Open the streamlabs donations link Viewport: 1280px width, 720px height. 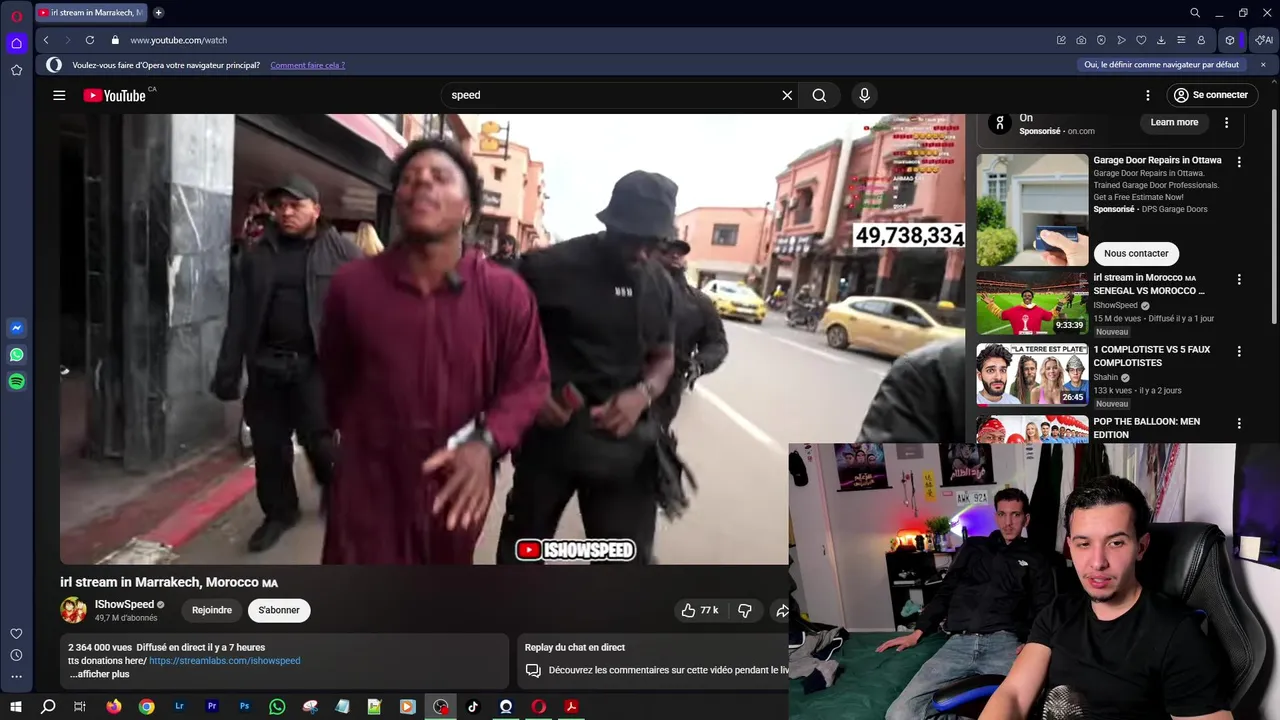(224, 661)
